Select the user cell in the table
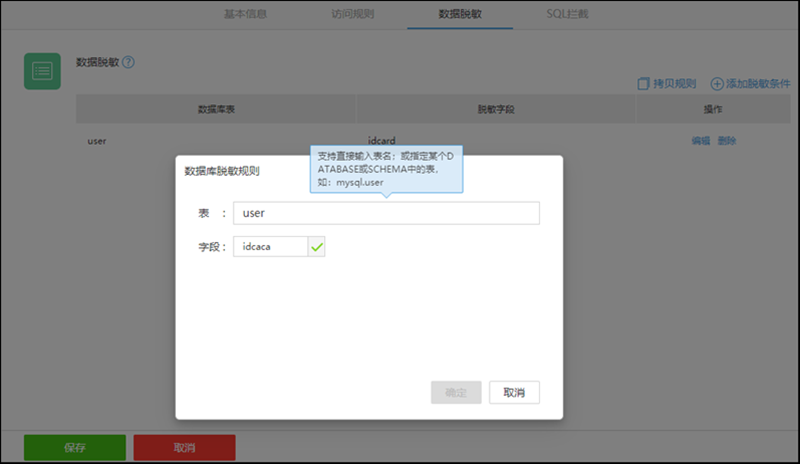 (97, 141)
